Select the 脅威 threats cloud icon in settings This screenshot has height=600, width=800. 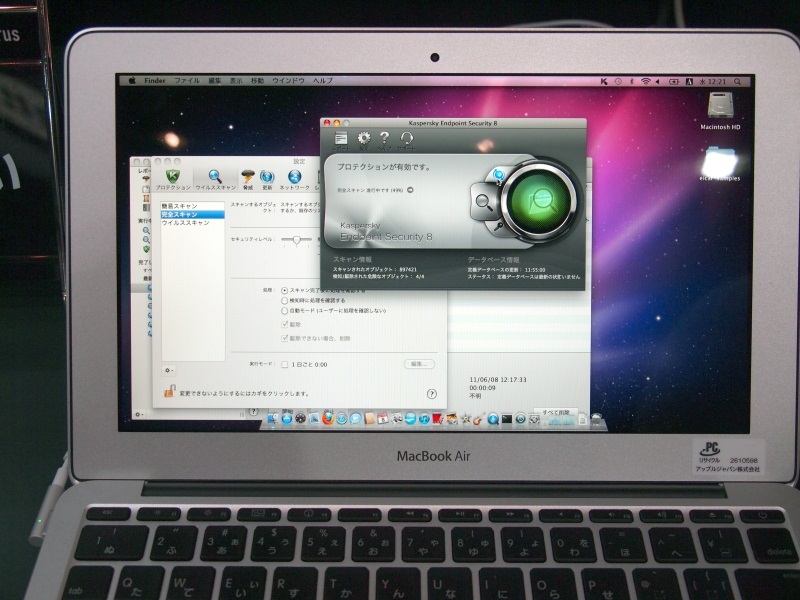point(248,180)
